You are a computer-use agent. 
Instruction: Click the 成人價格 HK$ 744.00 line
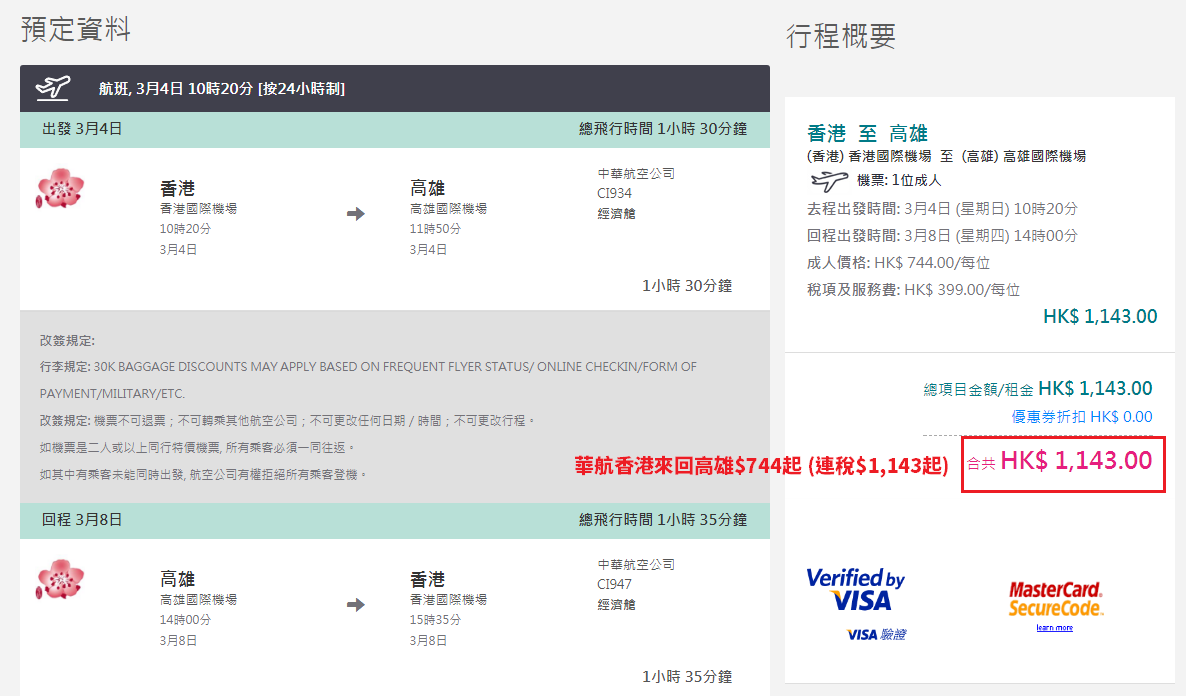pos(899,263)
